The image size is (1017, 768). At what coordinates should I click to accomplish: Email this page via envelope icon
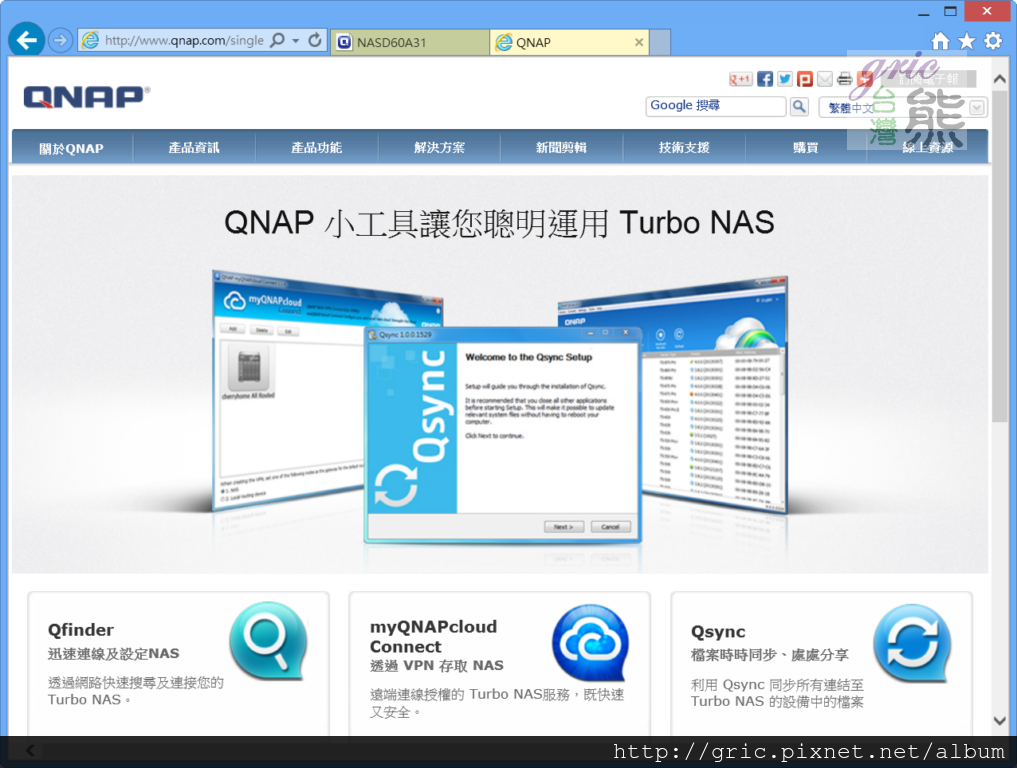[824, 79]
